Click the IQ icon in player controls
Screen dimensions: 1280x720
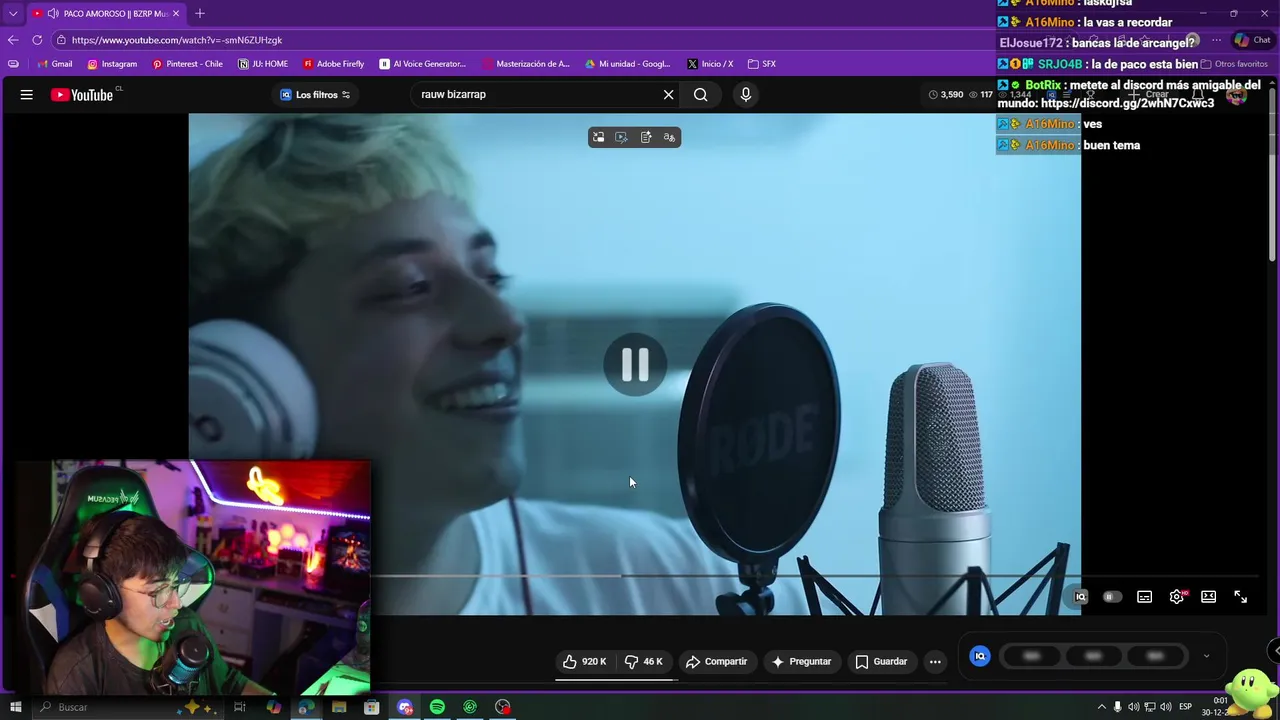tap(1080, 597)
